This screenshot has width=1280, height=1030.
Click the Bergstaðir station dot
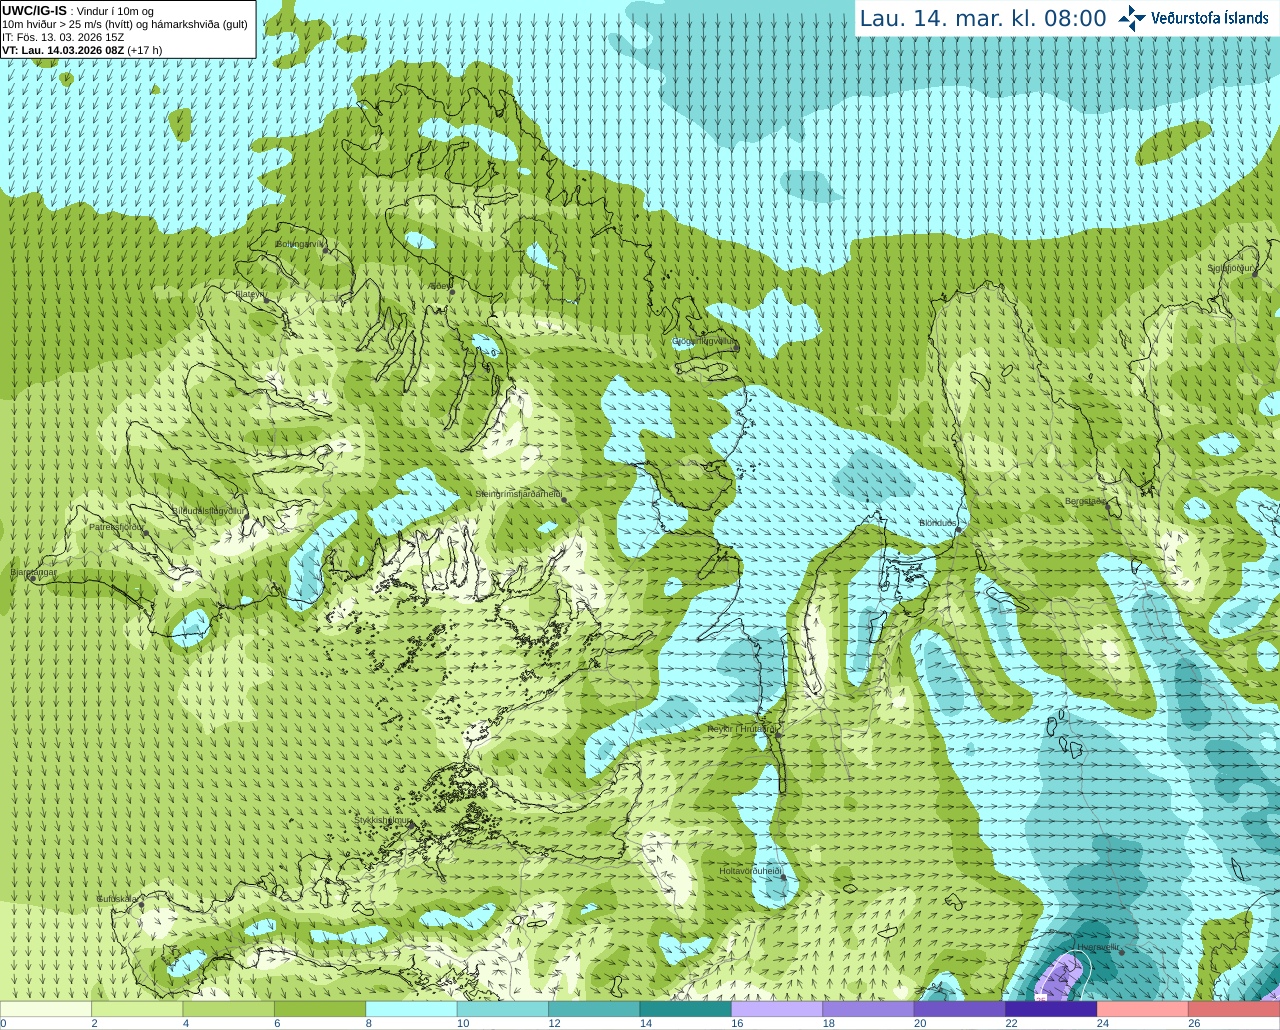(1110, 508)
